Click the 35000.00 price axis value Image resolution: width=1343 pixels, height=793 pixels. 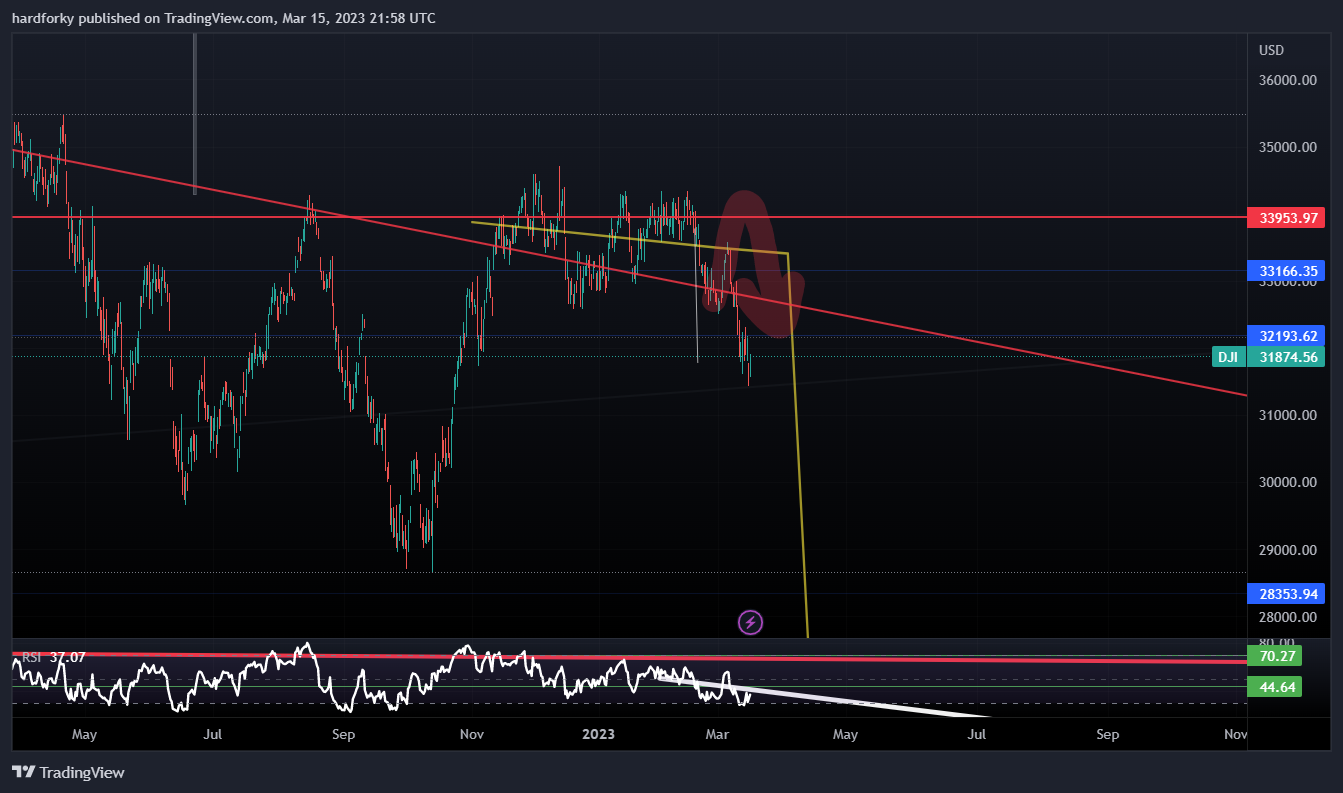click(1287, 148)
